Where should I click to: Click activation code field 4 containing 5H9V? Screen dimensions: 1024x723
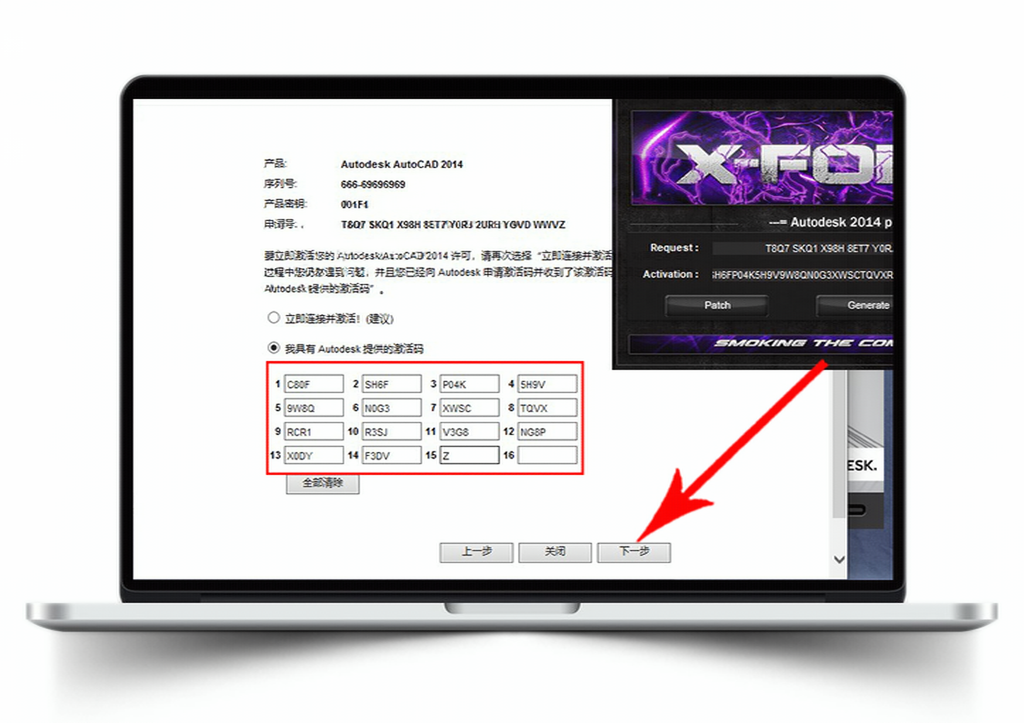547,384
